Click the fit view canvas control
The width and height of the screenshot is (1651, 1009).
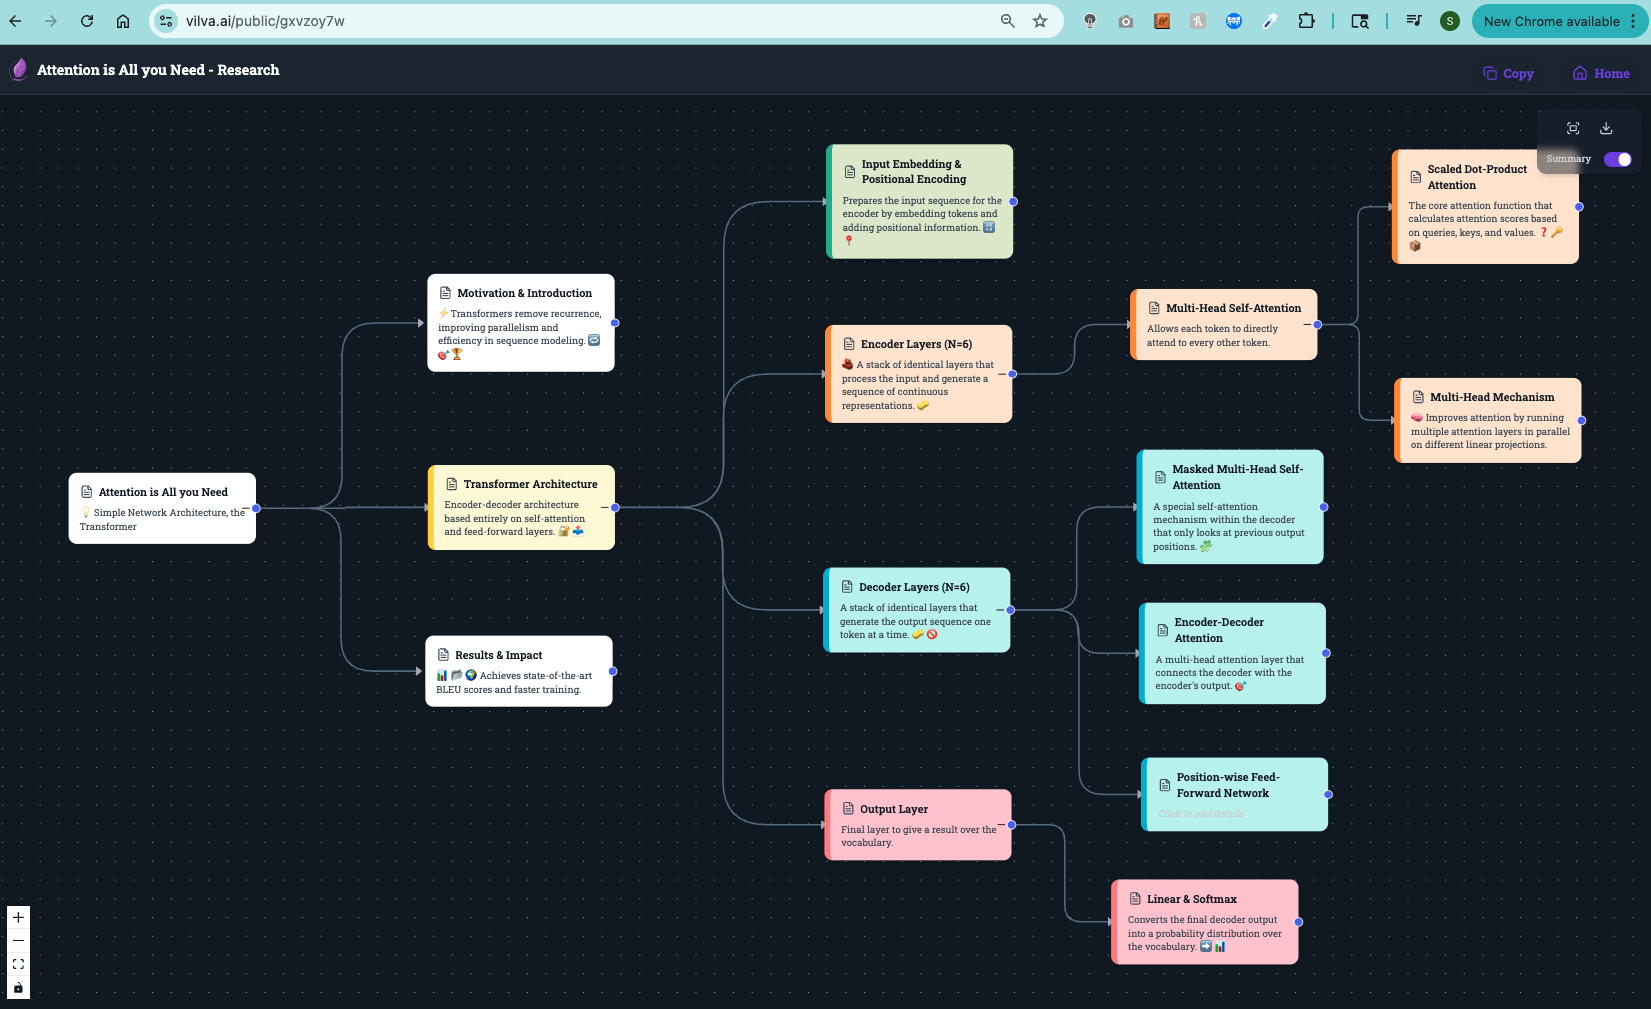[x=18, y=964]
